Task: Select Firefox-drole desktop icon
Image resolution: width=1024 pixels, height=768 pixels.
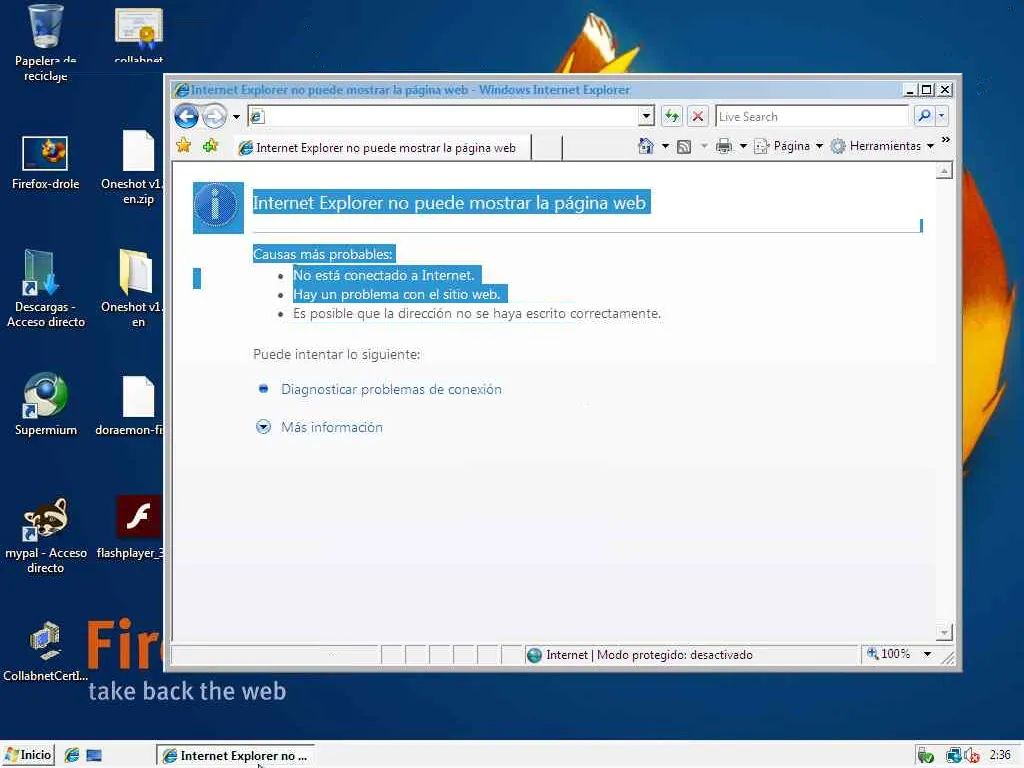Action: click(45, 163)
